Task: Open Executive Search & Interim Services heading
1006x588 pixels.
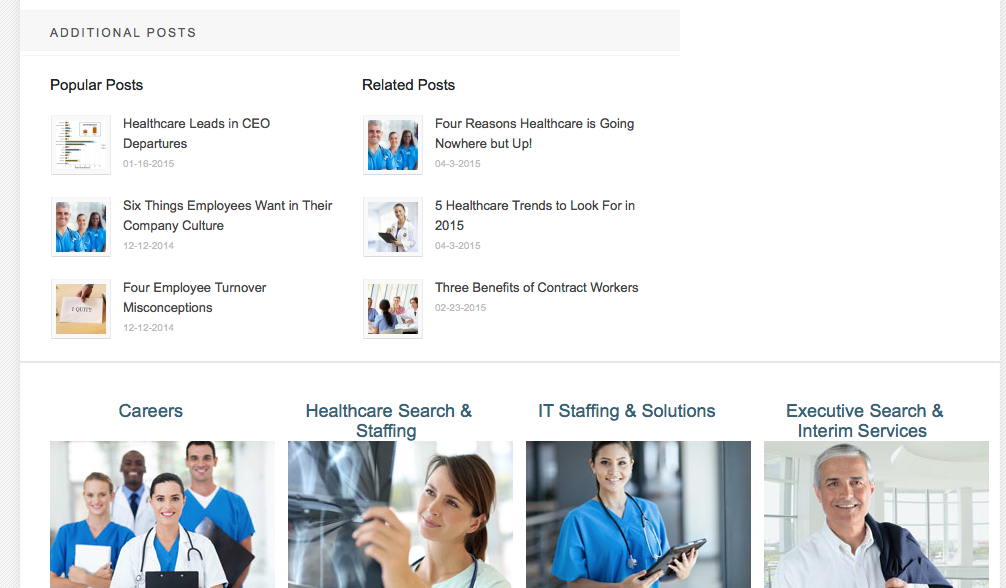Action: pos(864,420)
